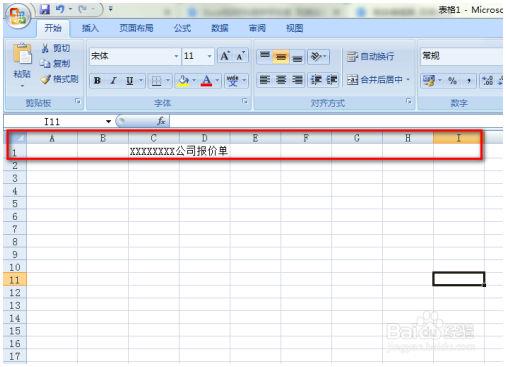Click the Increase Indent icon
Image resolution: width=506 pixels, height=367 pixels.
pos(331,80)
